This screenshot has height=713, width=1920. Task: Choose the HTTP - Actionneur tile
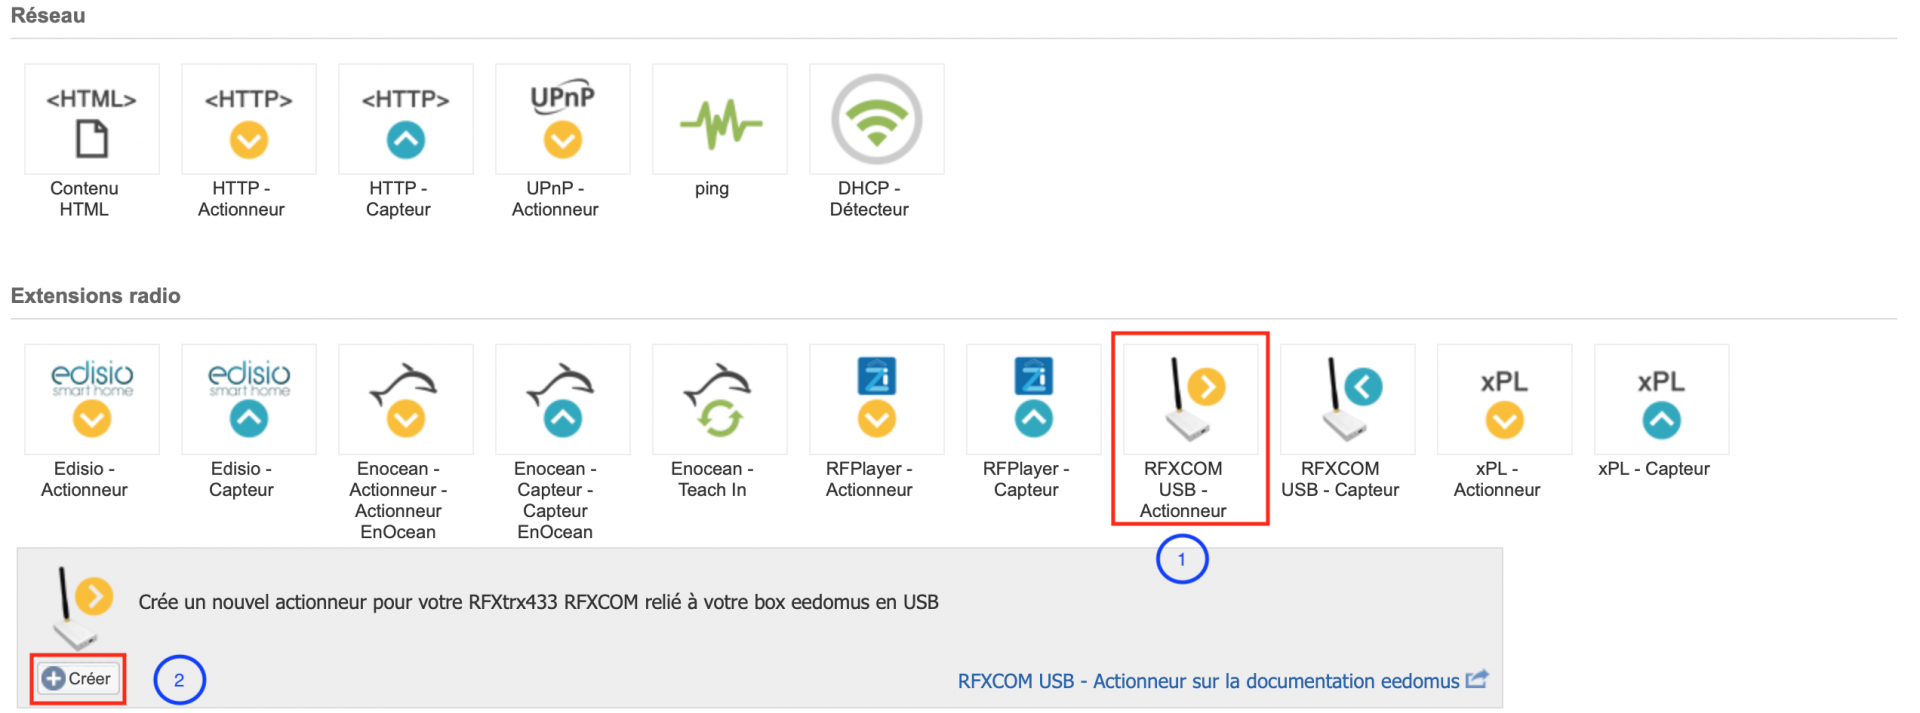[249, 120]
